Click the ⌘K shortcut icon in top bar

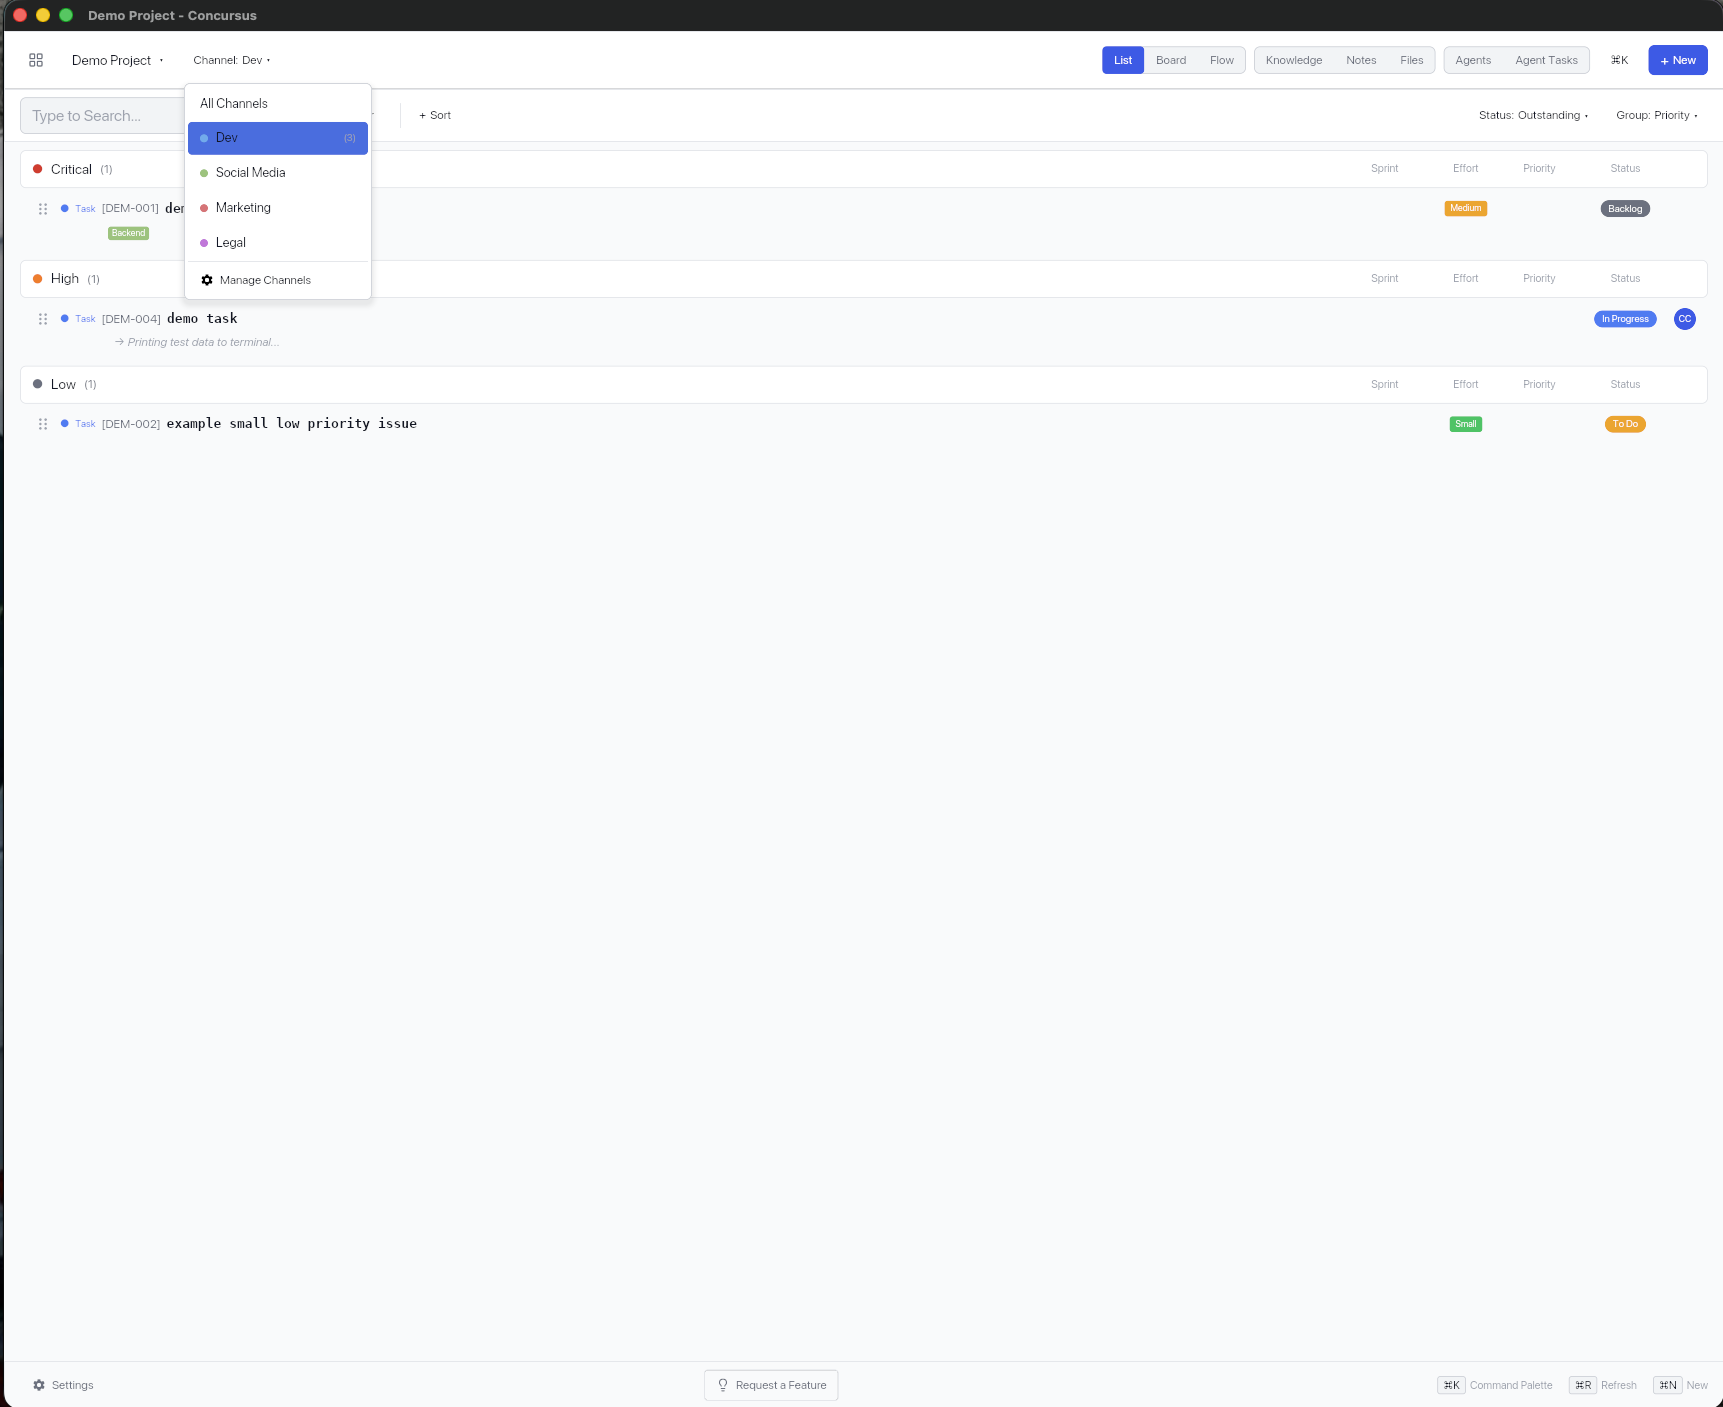click(x=1619, y=59)
